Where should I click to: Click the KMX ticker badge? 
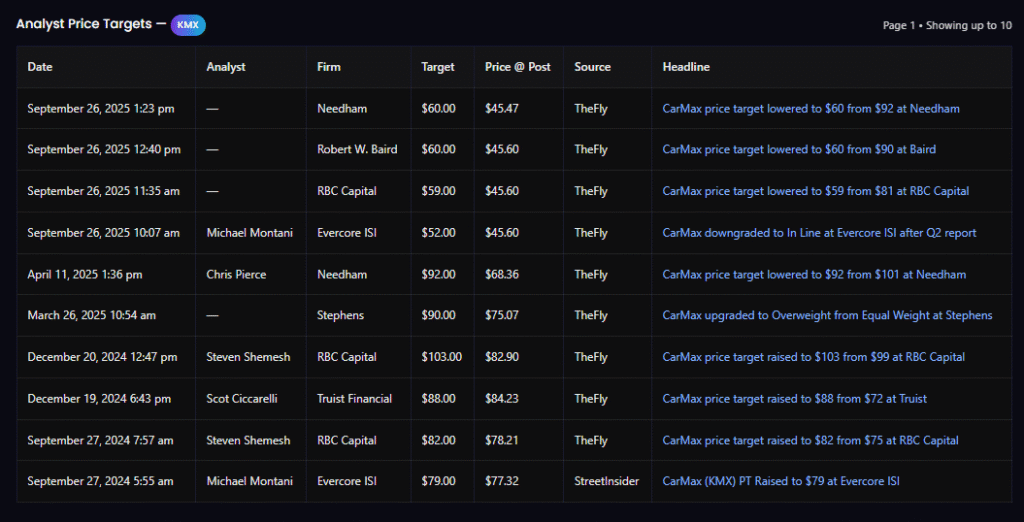pyautogui.click(x=188, y=25)
